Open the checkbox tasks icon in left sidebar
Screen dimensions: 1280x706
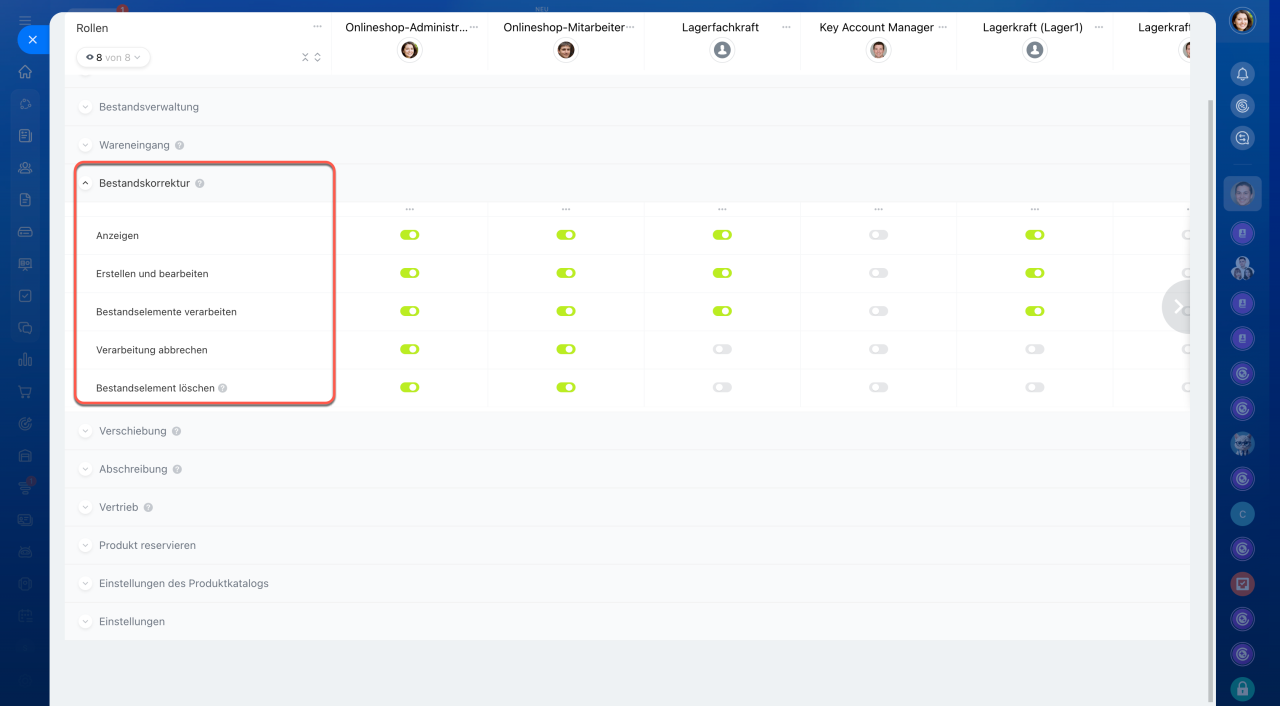coord(25,296)
